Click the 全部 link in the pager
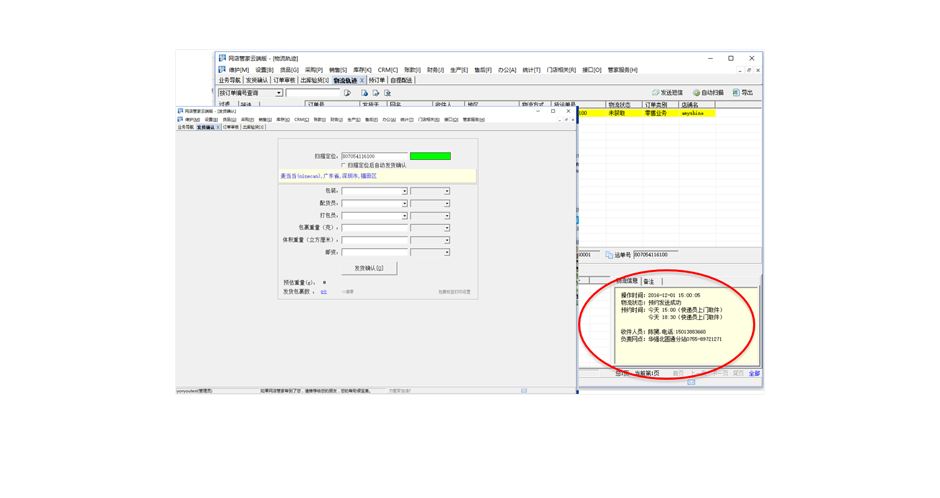The height and width of the screenshot is (498, 940). click(x=754, y=373)
